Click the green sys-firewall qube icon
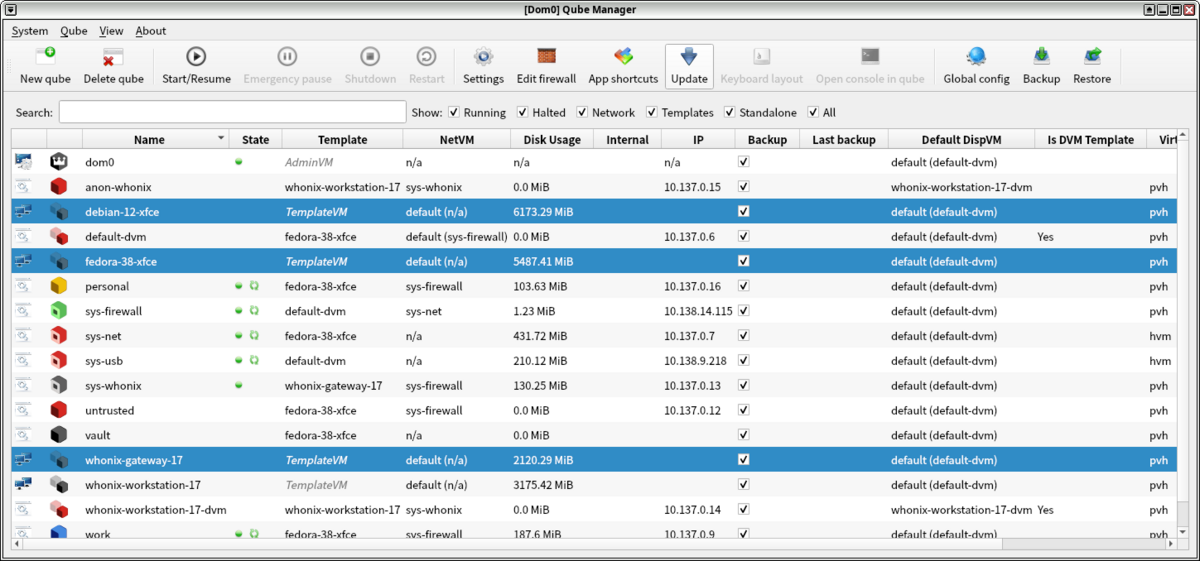 (x=59, y=311)
